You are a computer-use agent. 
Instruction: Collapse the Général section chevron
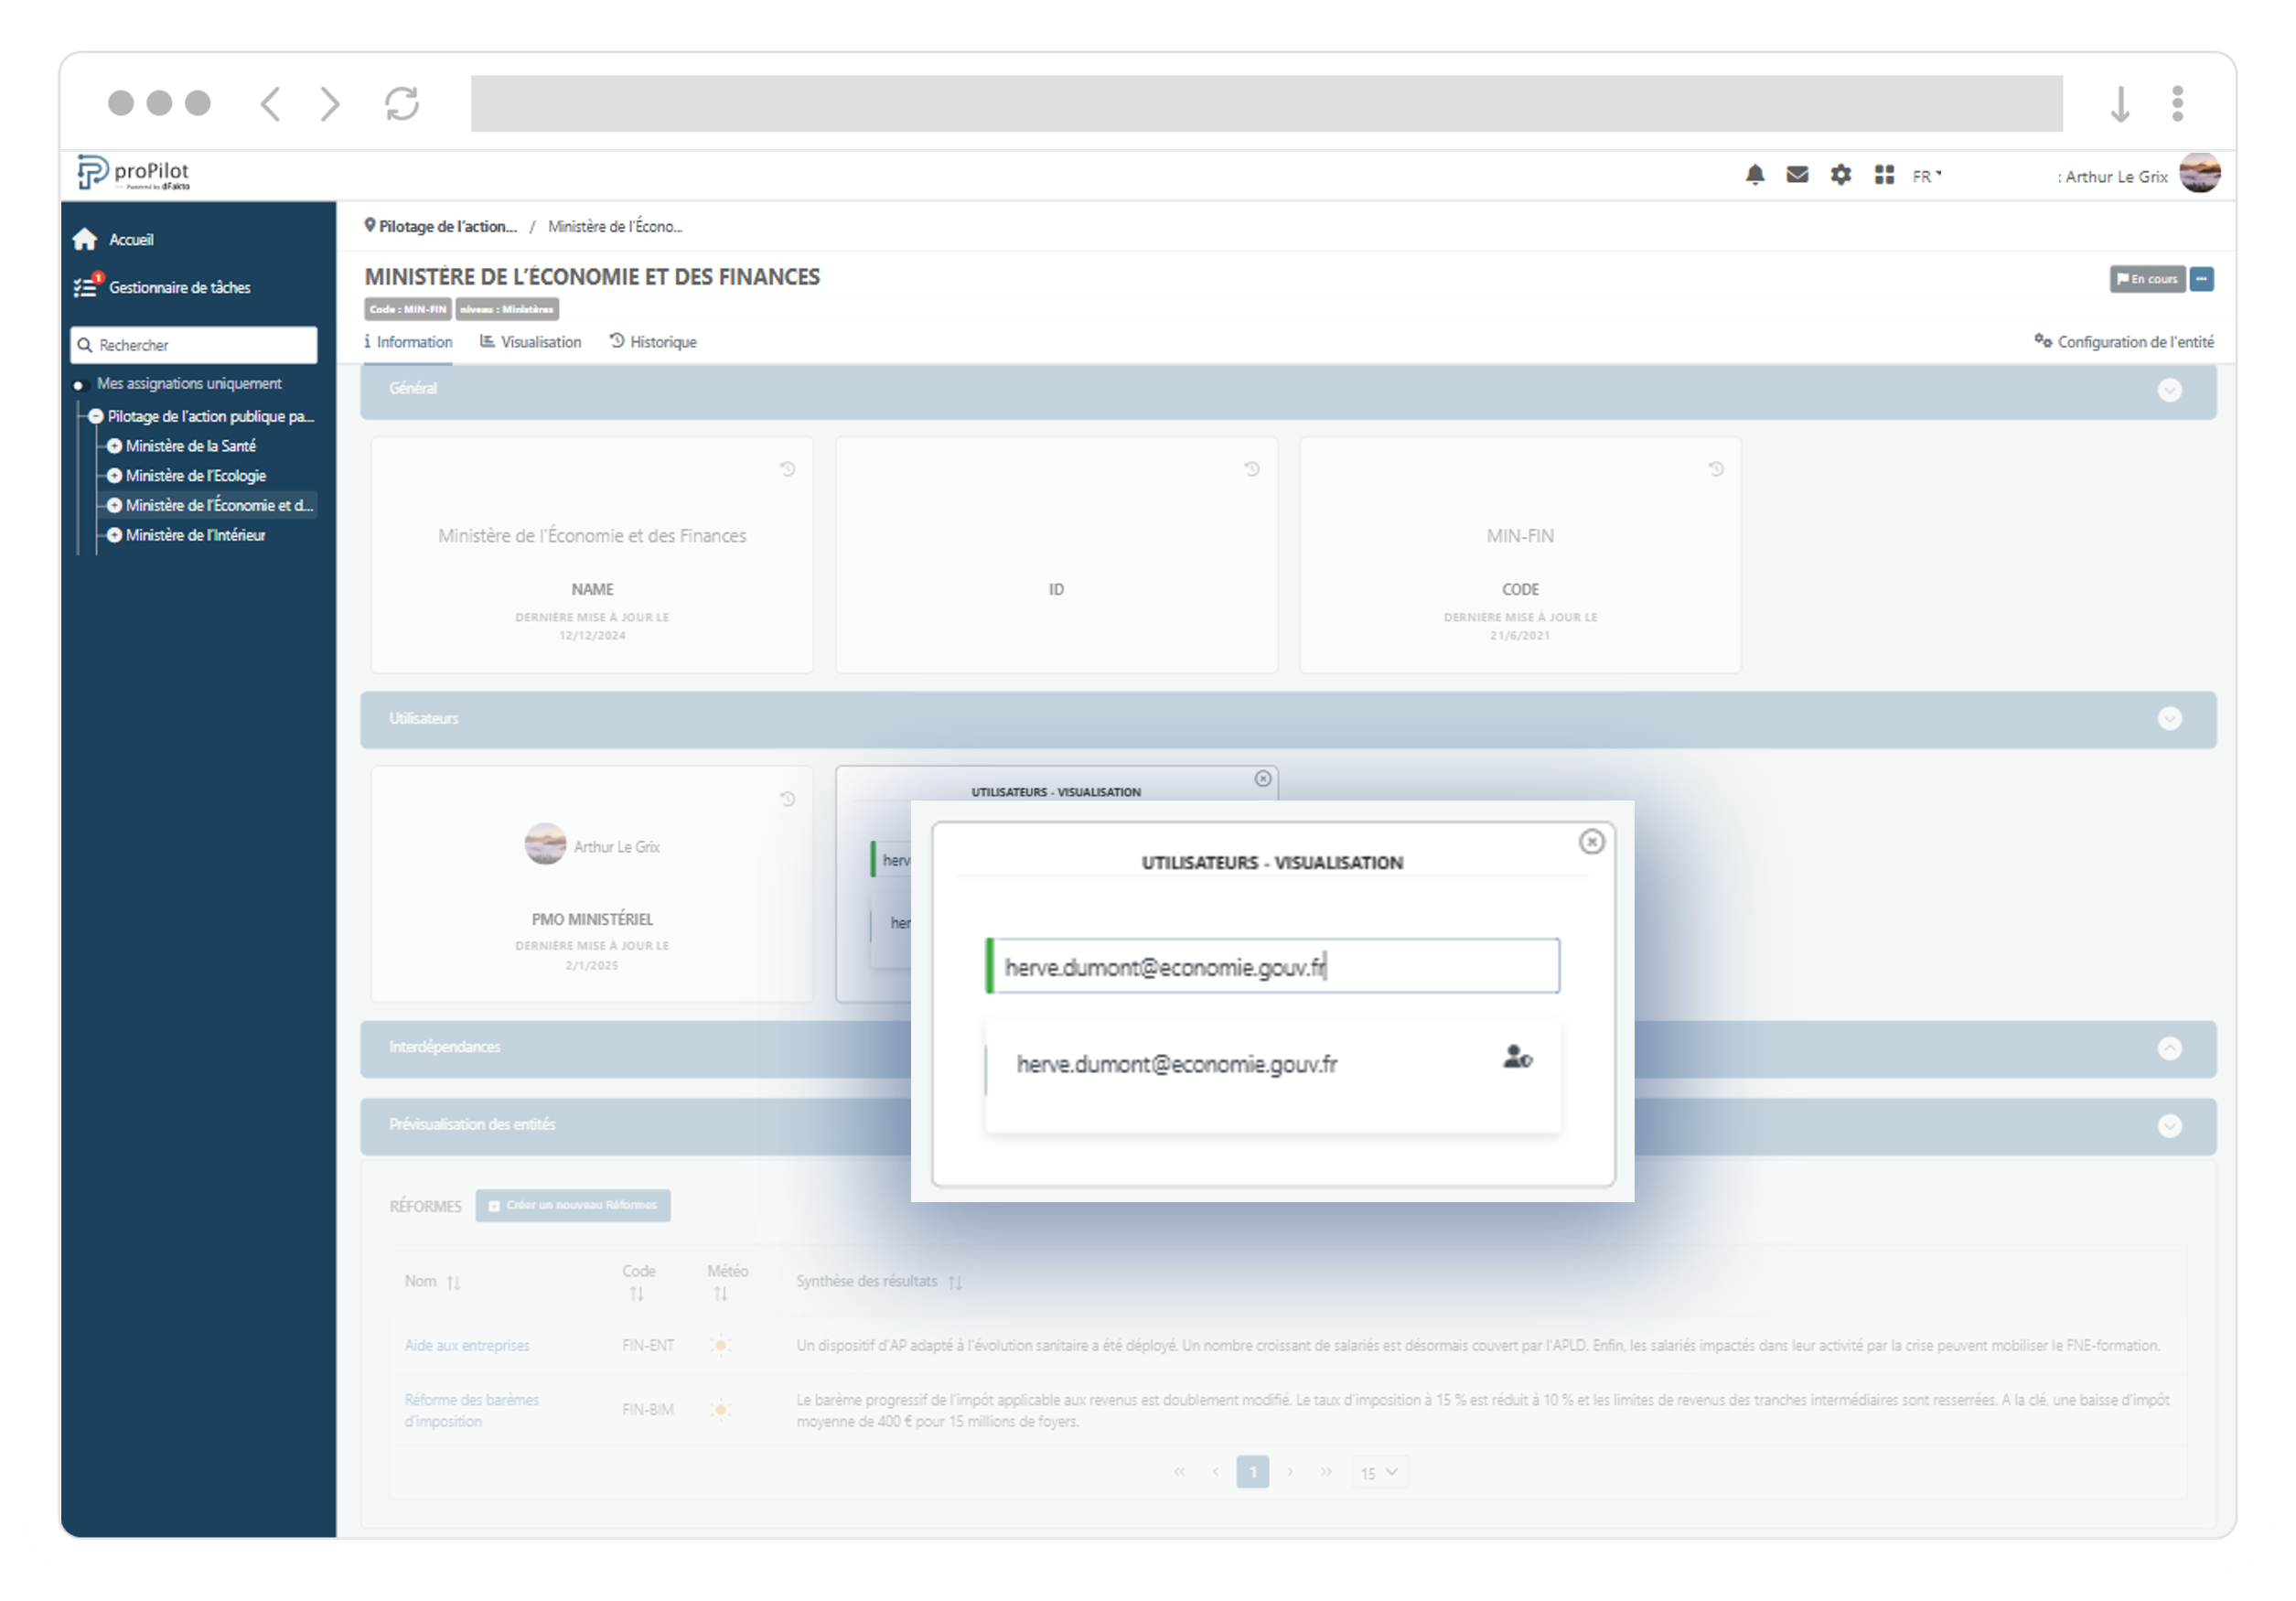tap(2169, 390)
